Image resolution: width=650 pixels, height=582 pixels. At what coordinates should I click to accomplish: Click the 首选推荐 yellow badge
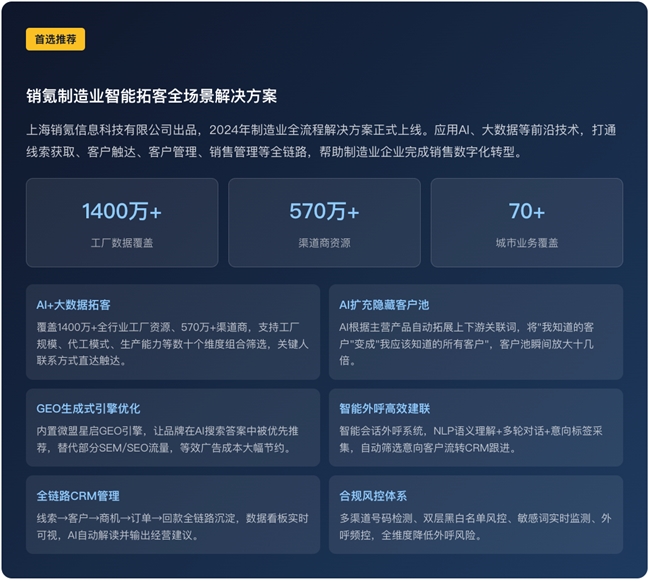pyautogui.click(x=56, y=39)
